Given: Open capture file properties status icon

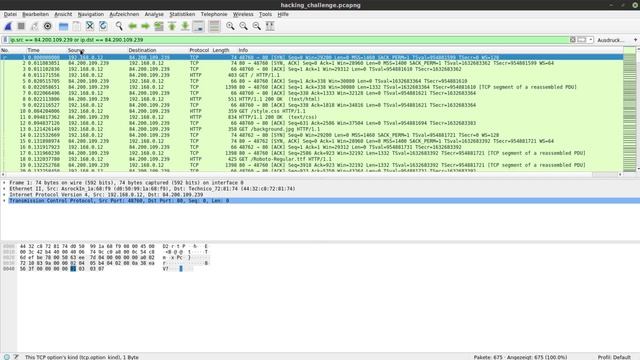Looking at the screenshot, I should click(16, 357).
